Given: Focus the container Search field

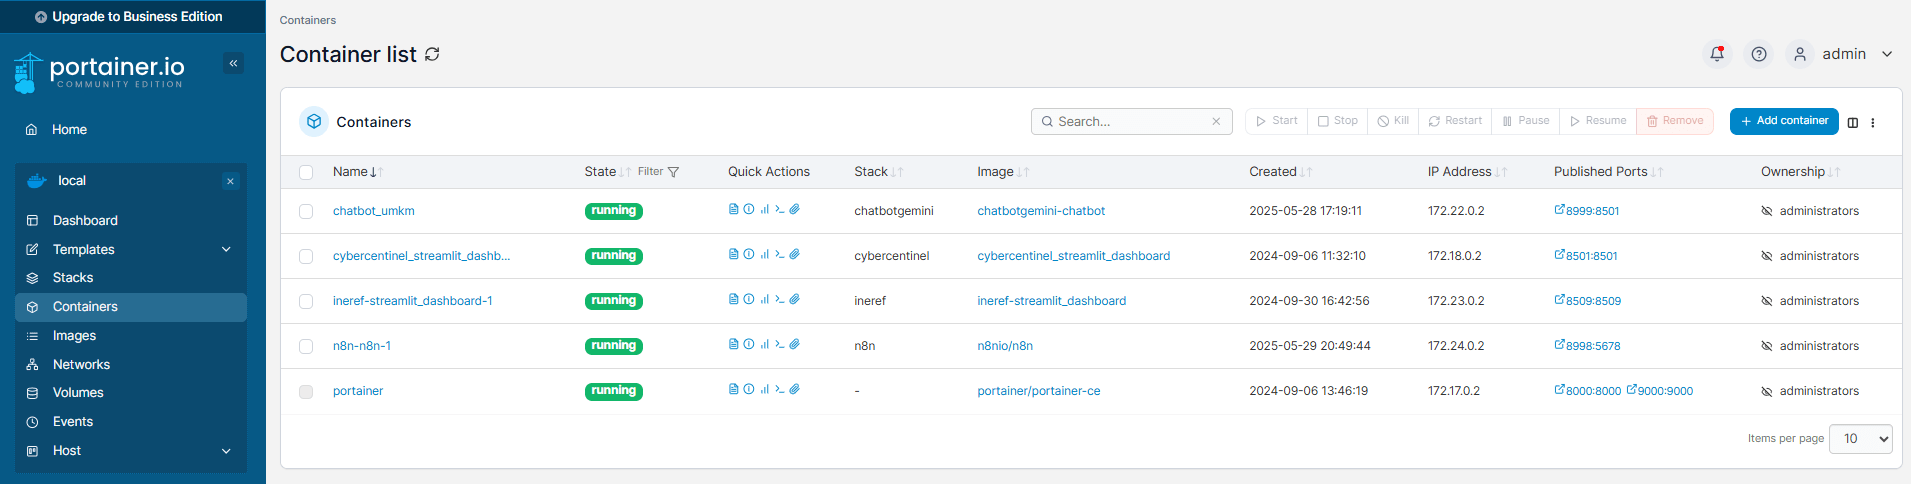Looking at the screenshot, I should 1132,121.
